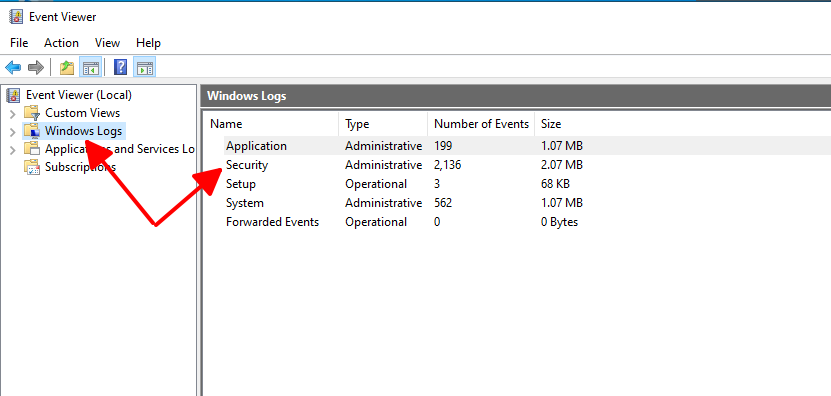831x396 pixels.
Task: Expand the Windows Logs tree node
Action: [x=13, y=131]
